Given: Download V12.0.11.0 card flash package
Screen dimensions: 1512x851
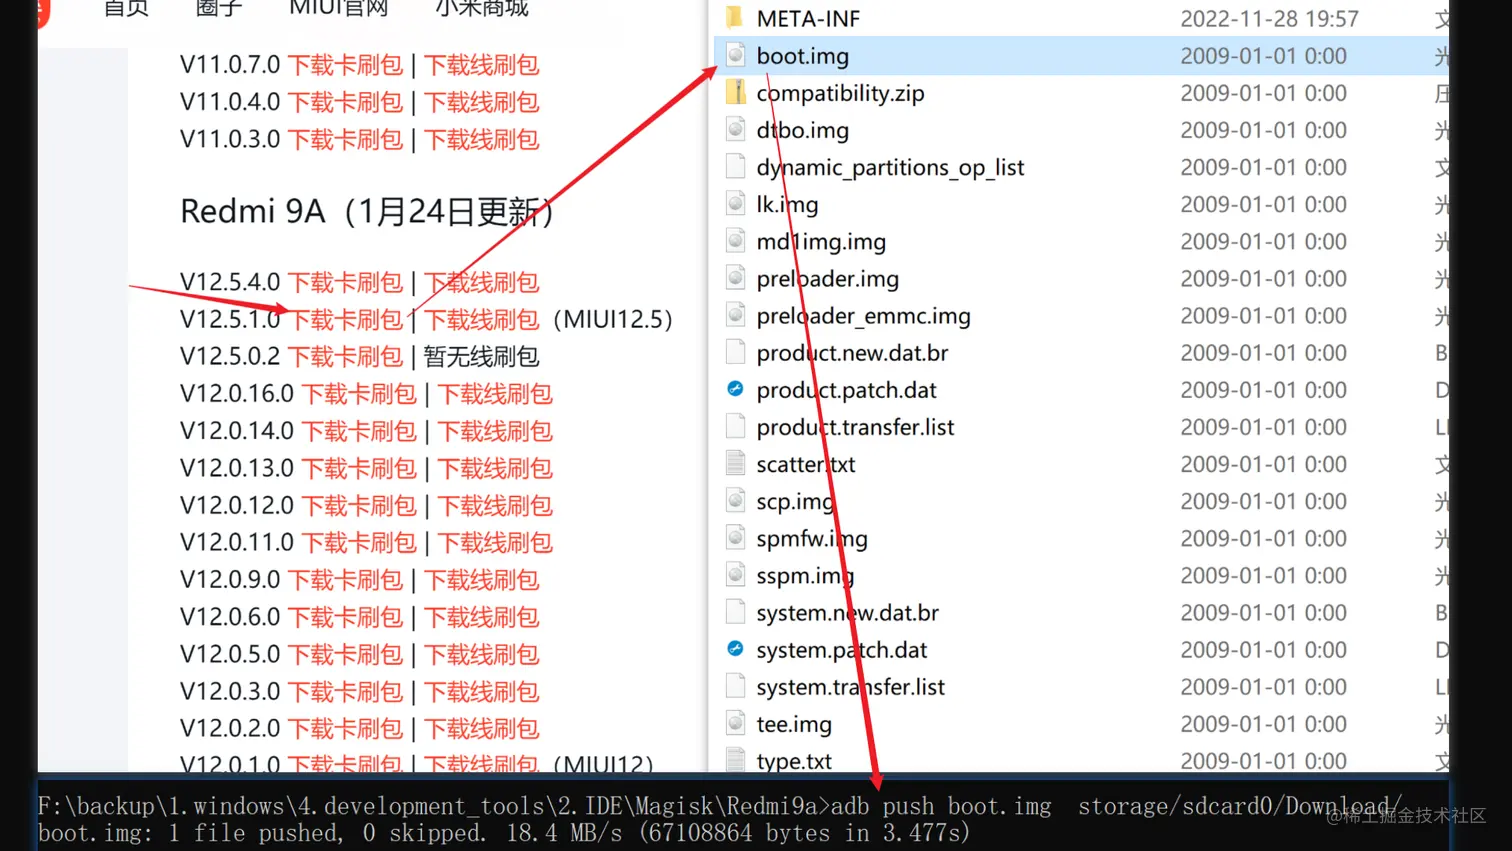Looking at the screenshot, I should 359,542.
